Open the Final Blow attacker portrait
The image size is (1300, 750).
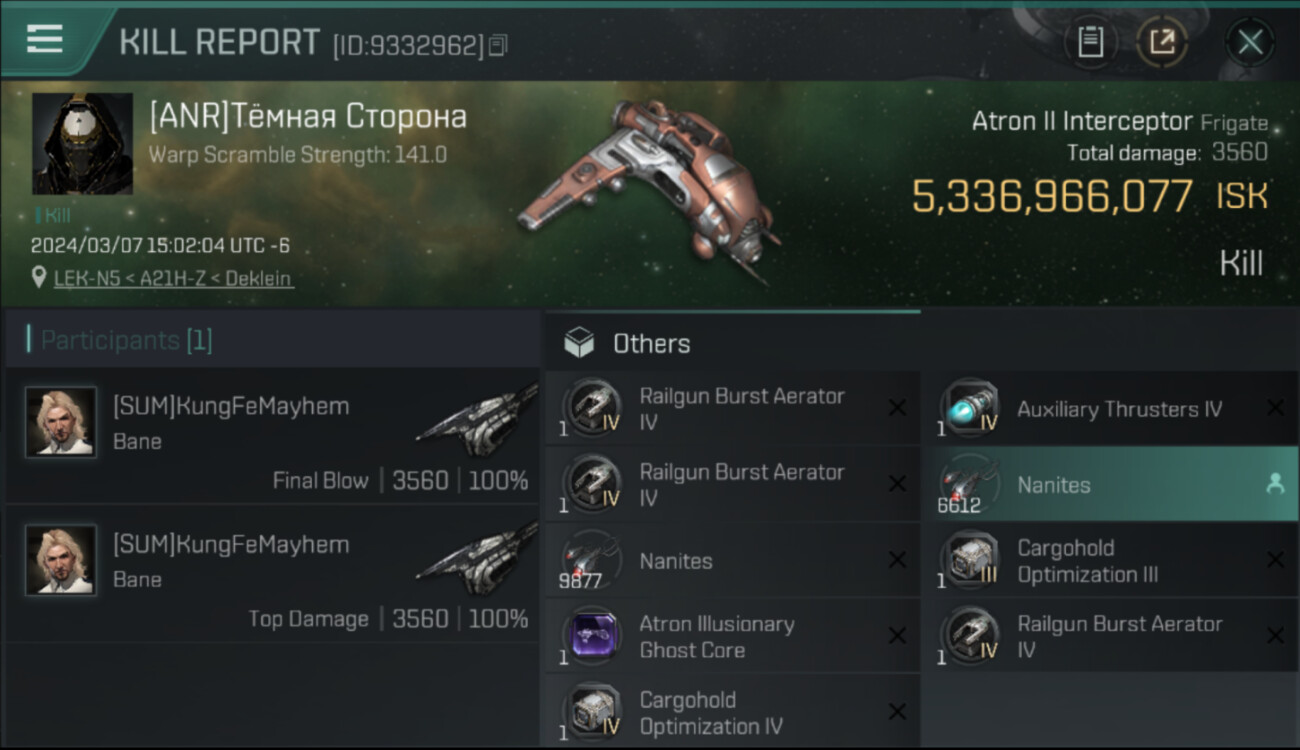pos(61,423)
